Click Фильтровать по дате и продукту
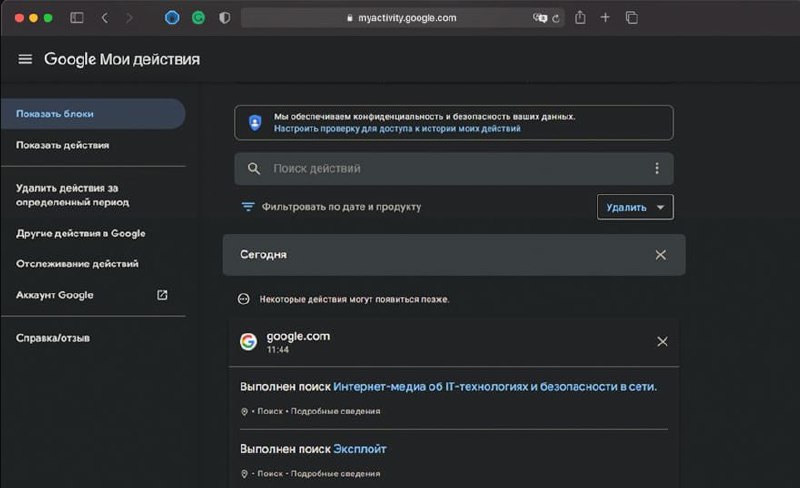The height and width of the screenshot is (488, 800). point(341,207)
